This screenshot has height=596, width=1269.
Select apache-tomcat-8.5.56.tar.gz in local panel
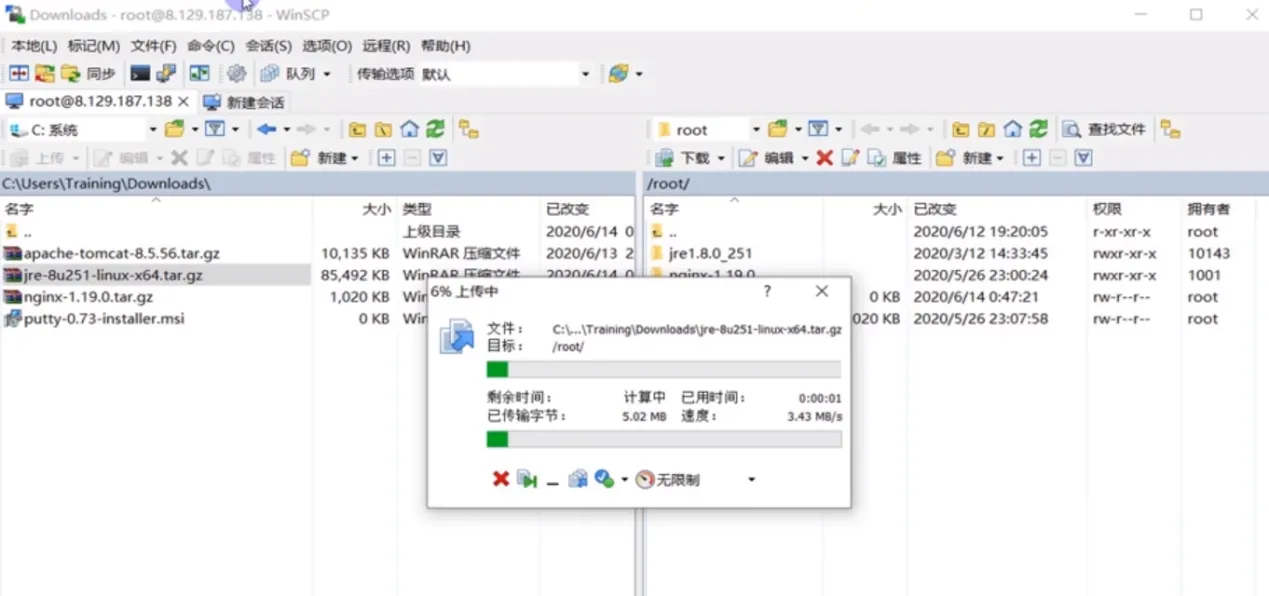point(121,253)
